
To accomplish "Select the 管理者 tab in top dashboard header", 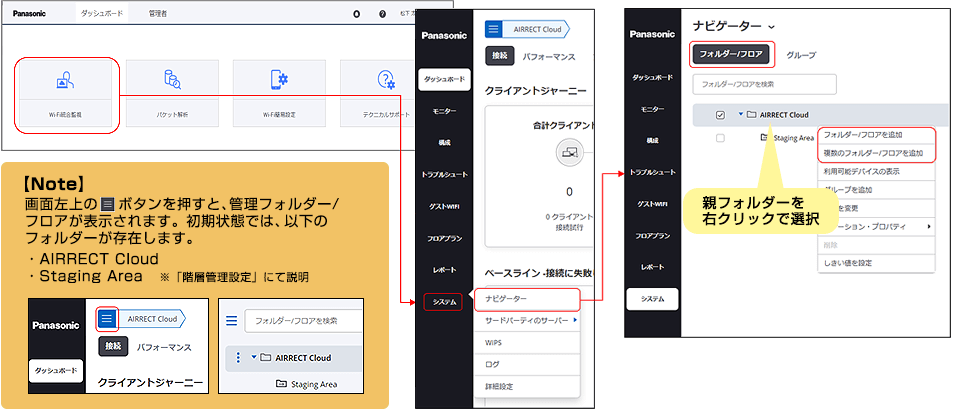I will click(158, 13).
